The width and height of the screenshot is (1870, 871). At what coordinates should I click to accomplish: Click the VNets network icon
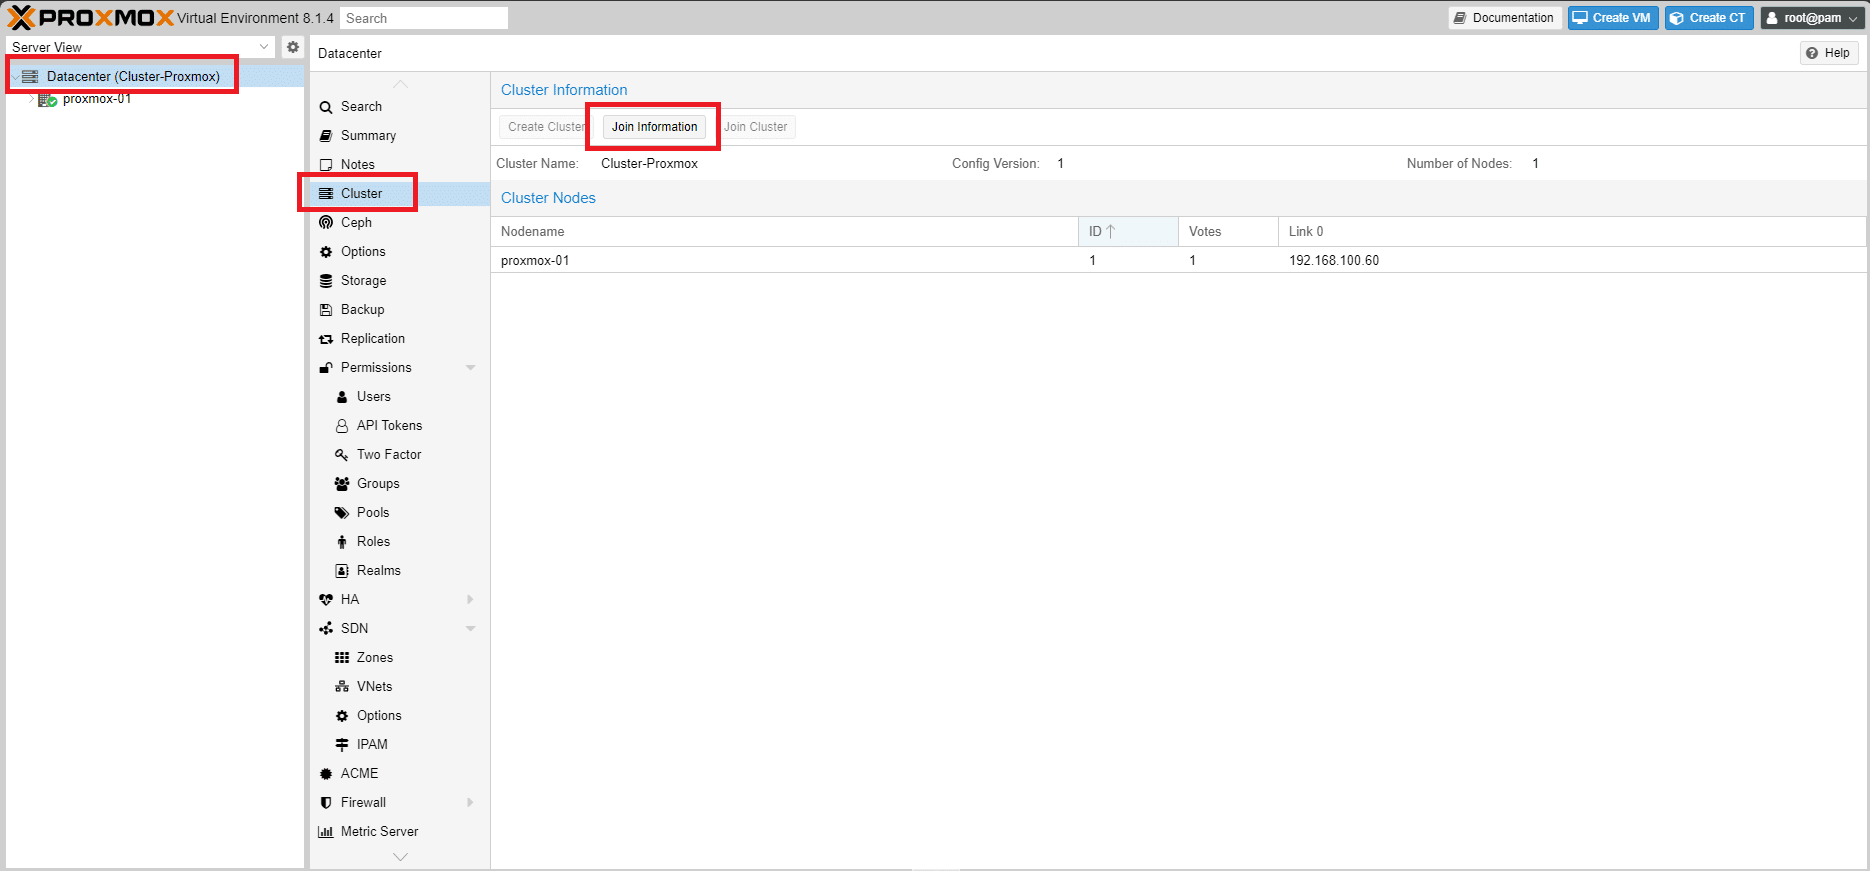click(342, 687)
